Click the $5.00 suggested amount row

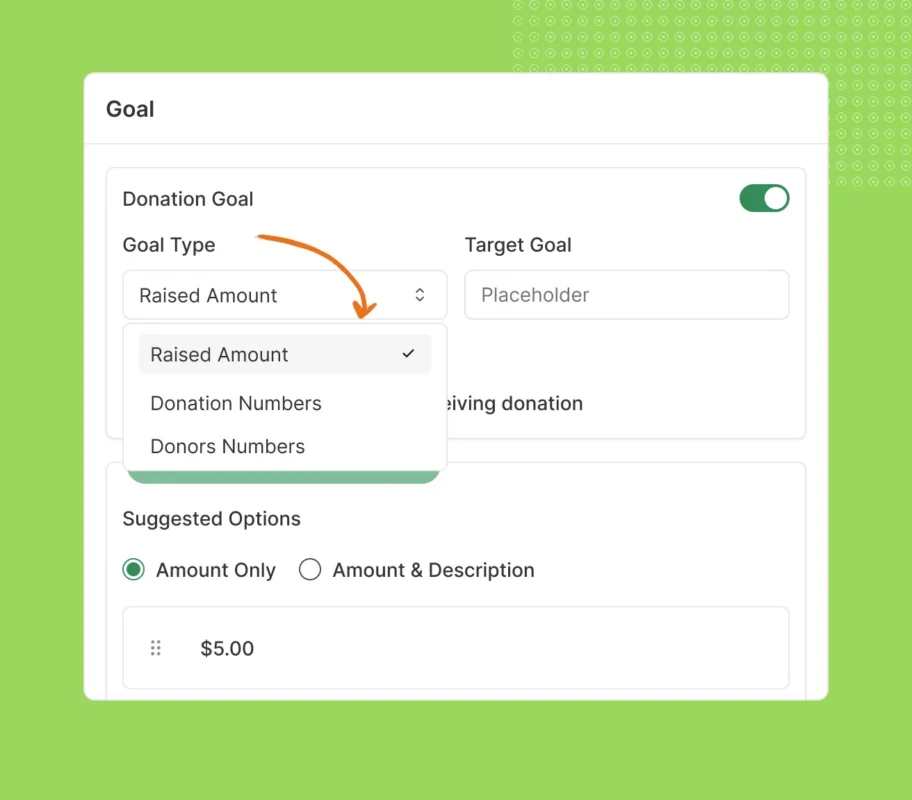(456, 648)
